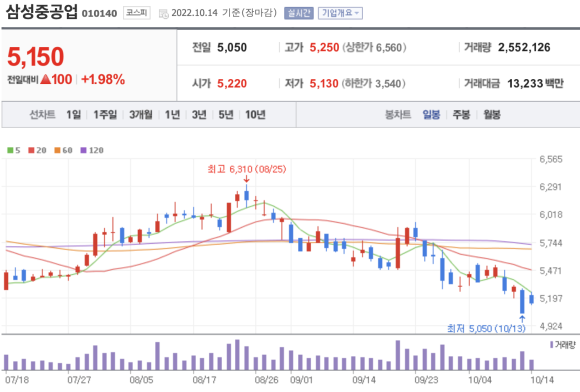Click the 전일 value 5,050
Screen dimensions: 580x392
(x=232, y=47)
